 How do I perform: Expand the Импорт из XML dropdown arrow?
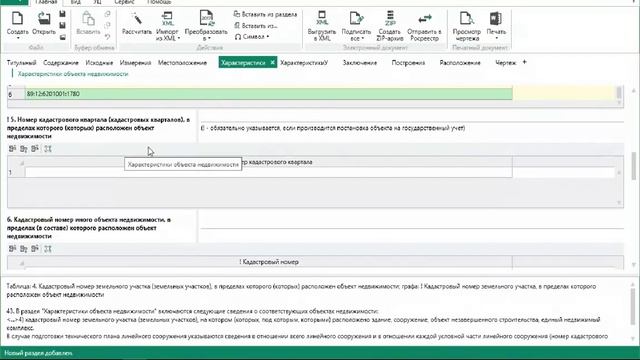click(179, 38)
